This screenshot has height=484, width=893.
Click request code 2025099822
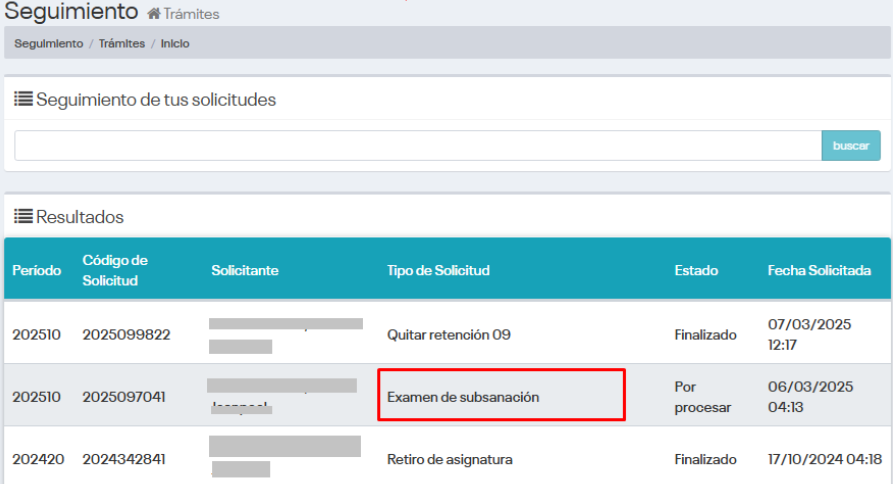pyautogui.click(x=126, y=335)
